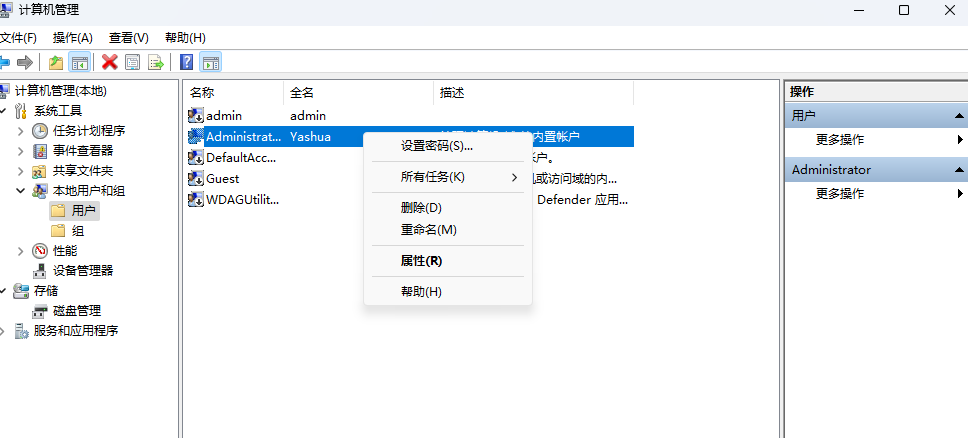Click the up one level folder icon
968x438 pixels.
point(56,62)
